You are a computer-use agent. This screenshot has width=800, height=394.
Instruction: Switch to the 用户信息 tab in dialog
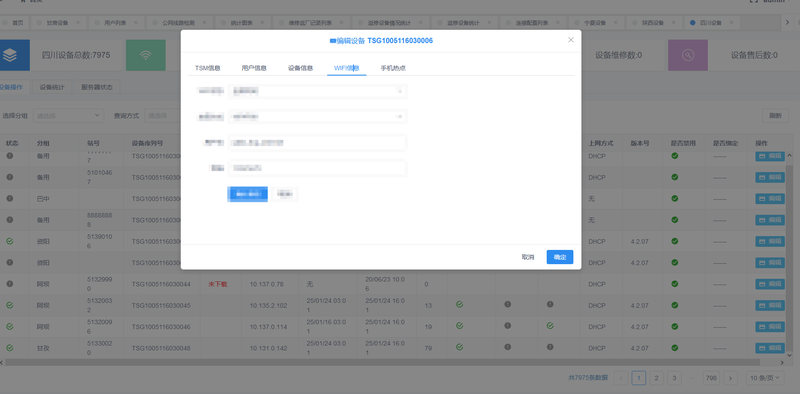point(254,68)
